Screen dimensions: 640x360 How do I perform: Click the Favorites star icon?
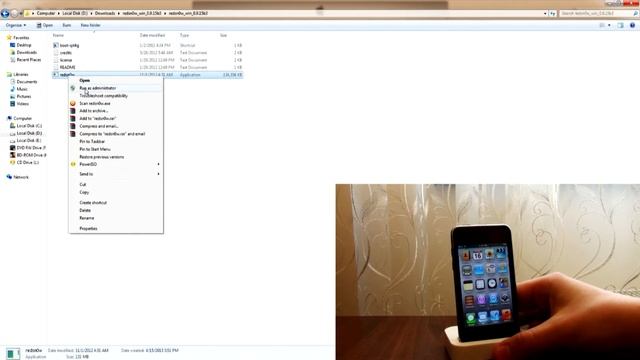tap(9, 38)
